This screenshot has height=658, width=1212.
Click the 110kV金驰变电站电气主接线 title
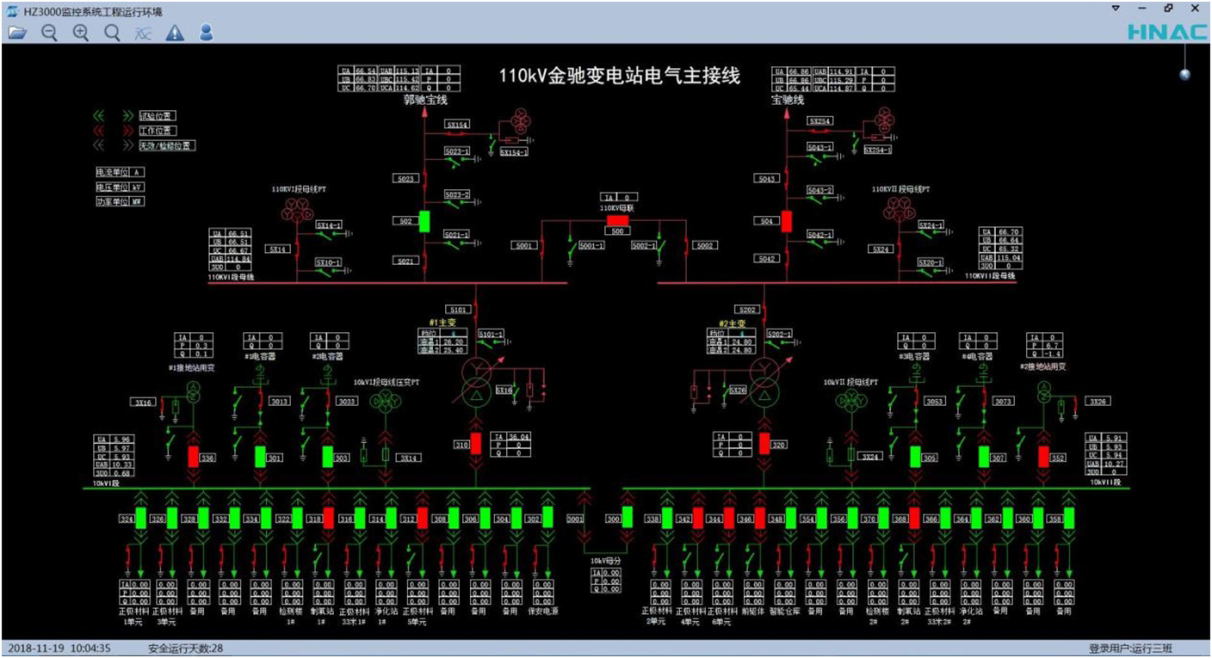click(x=620, y=76)
